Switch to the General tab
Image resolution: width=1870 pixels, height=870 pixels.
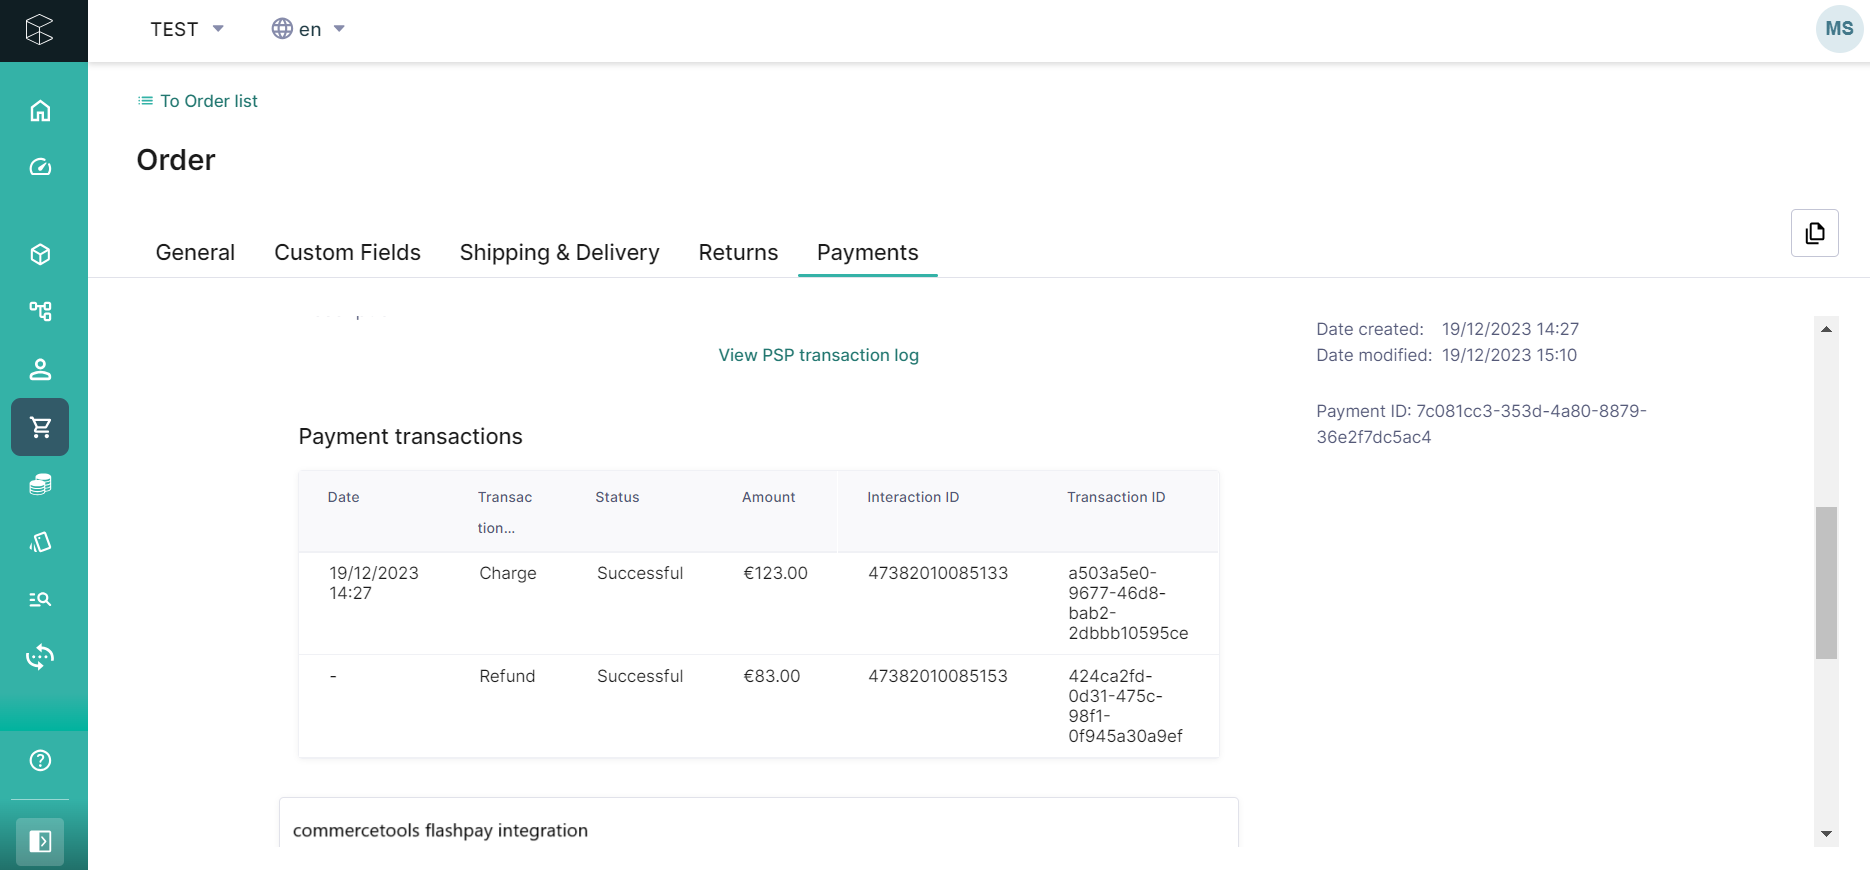tap(195, 253)
